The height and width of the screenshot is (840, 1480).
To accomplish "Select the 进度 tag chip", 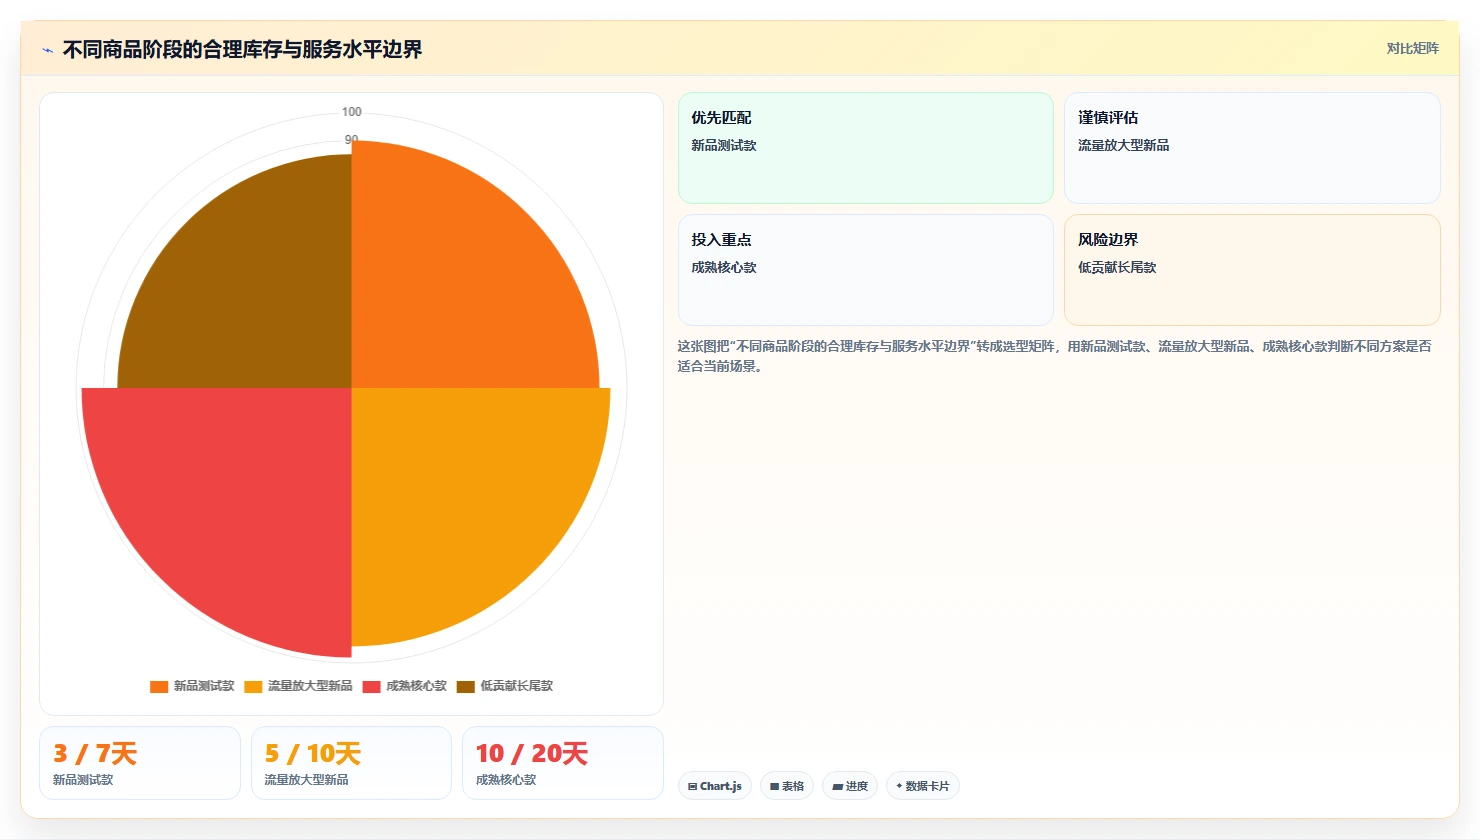I will click(x=850, y=786).
